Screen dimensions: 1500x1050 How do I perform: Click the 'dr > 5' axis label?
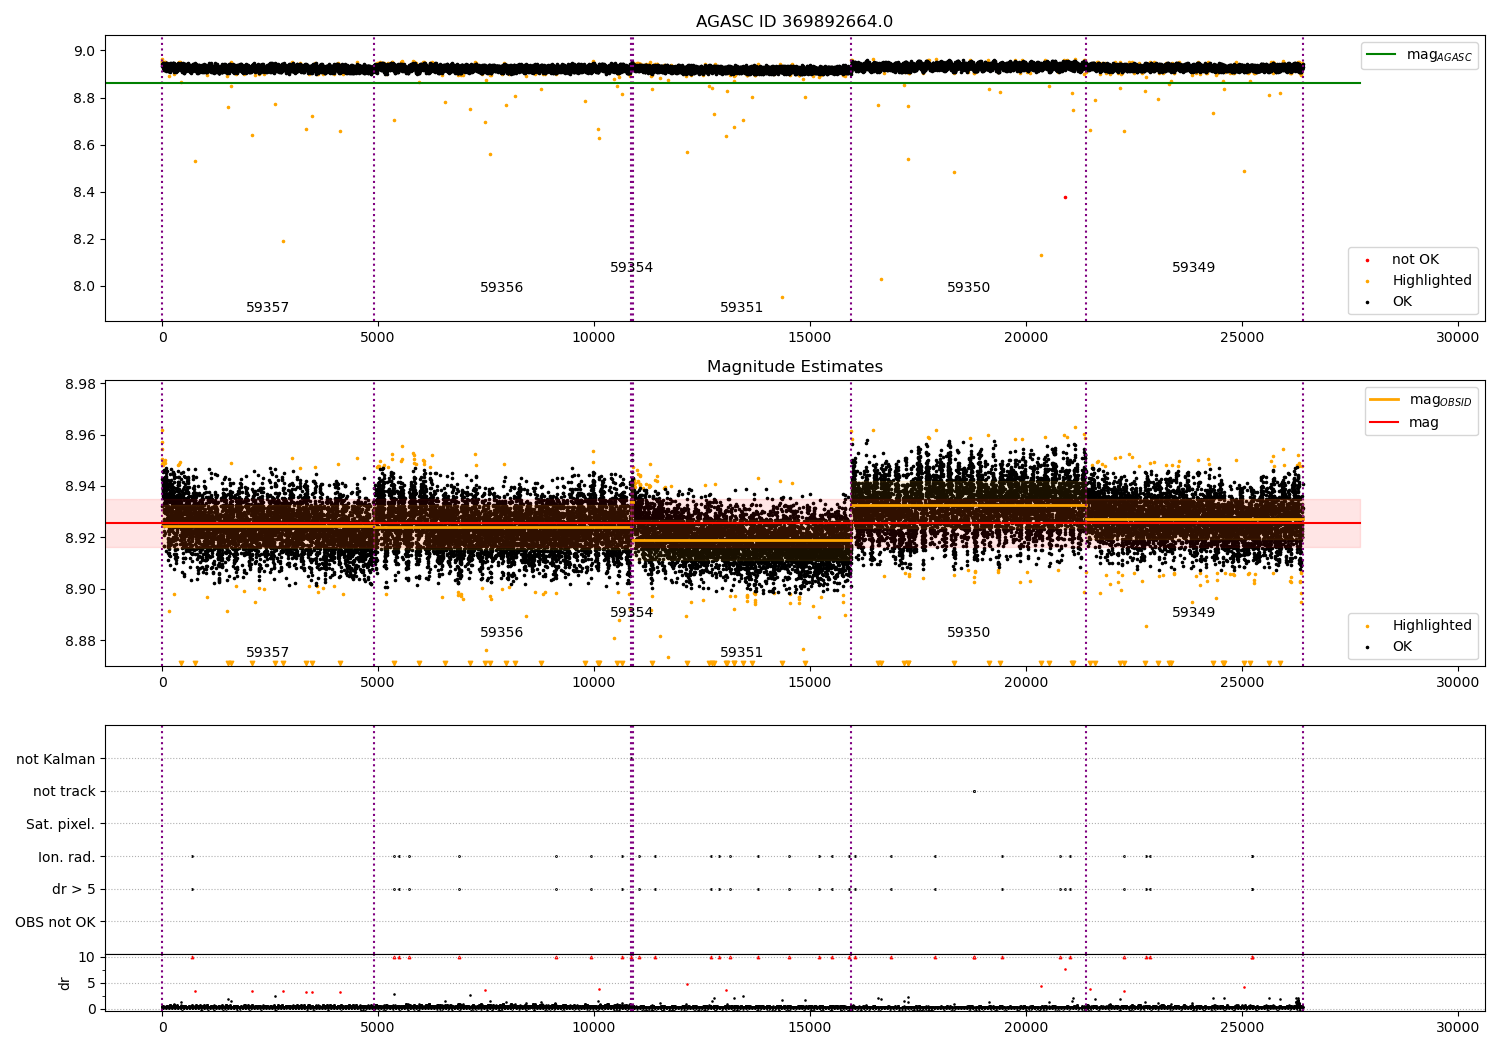pos(74,890)
